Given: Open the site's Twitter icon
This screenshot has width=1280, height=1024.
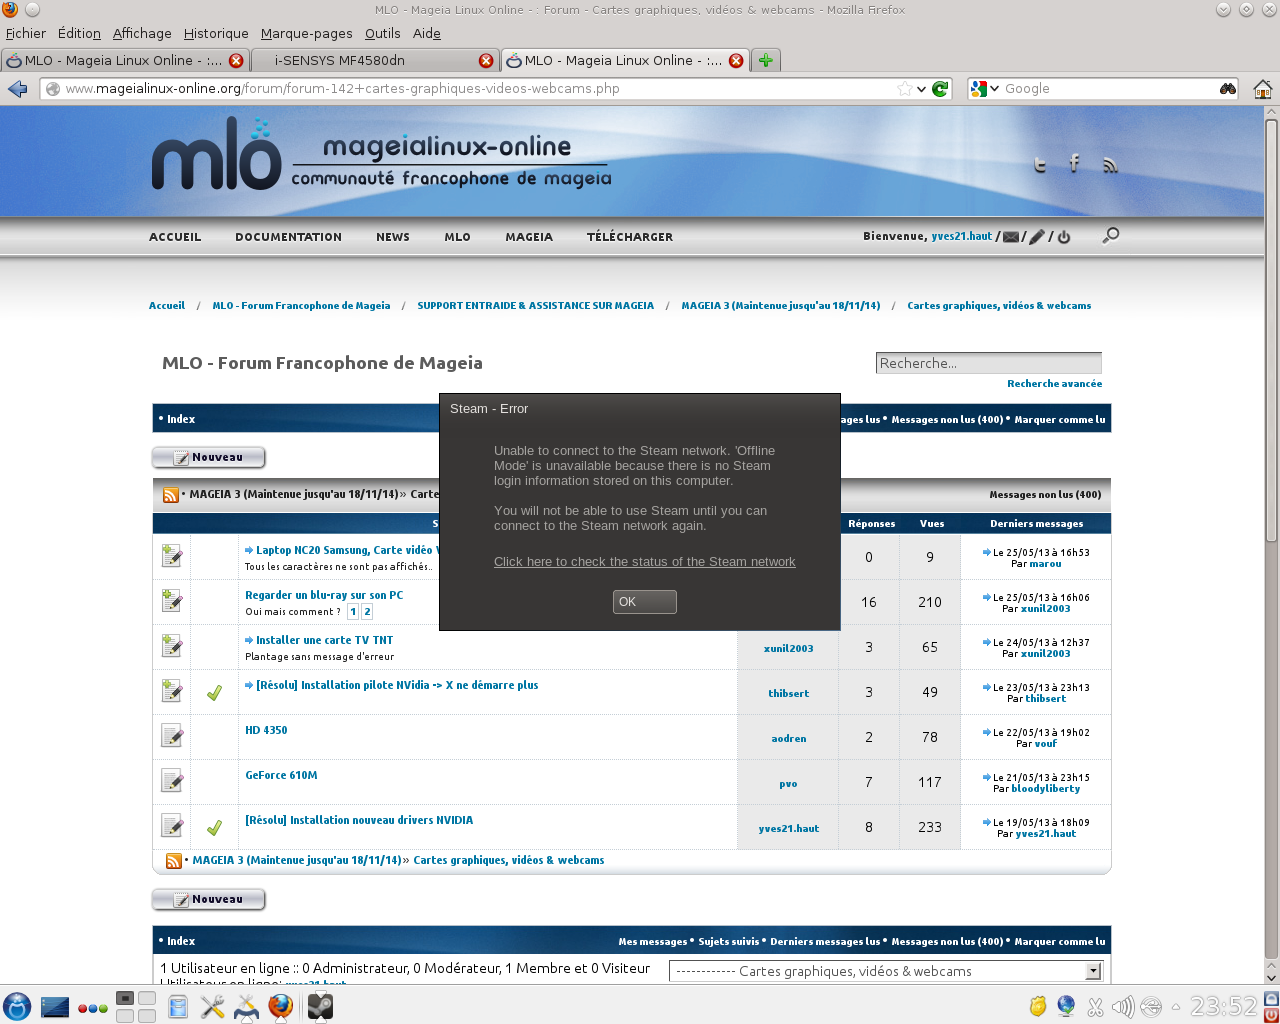Looking at the screenshot, I should tap(1040, 165).
